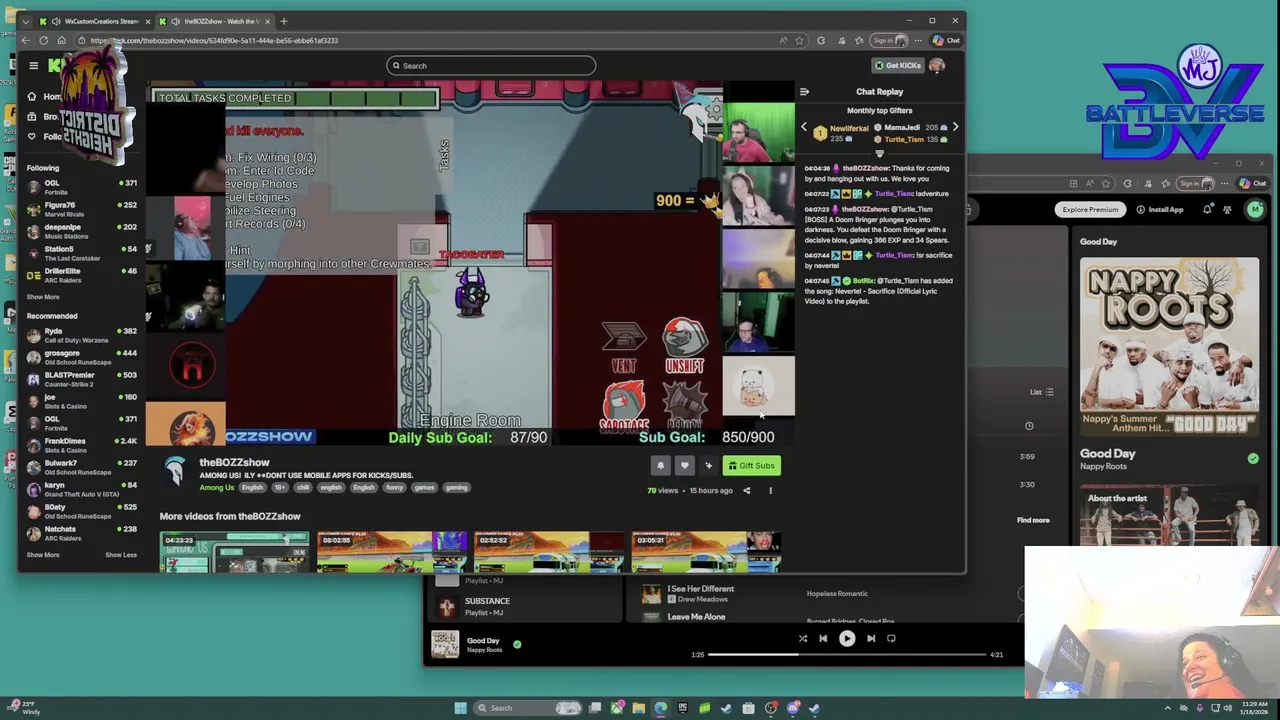This screenshot has width=1280, height=720.
Task: Open the M profile avatar in Spotify
Action: coord(1255,209)
